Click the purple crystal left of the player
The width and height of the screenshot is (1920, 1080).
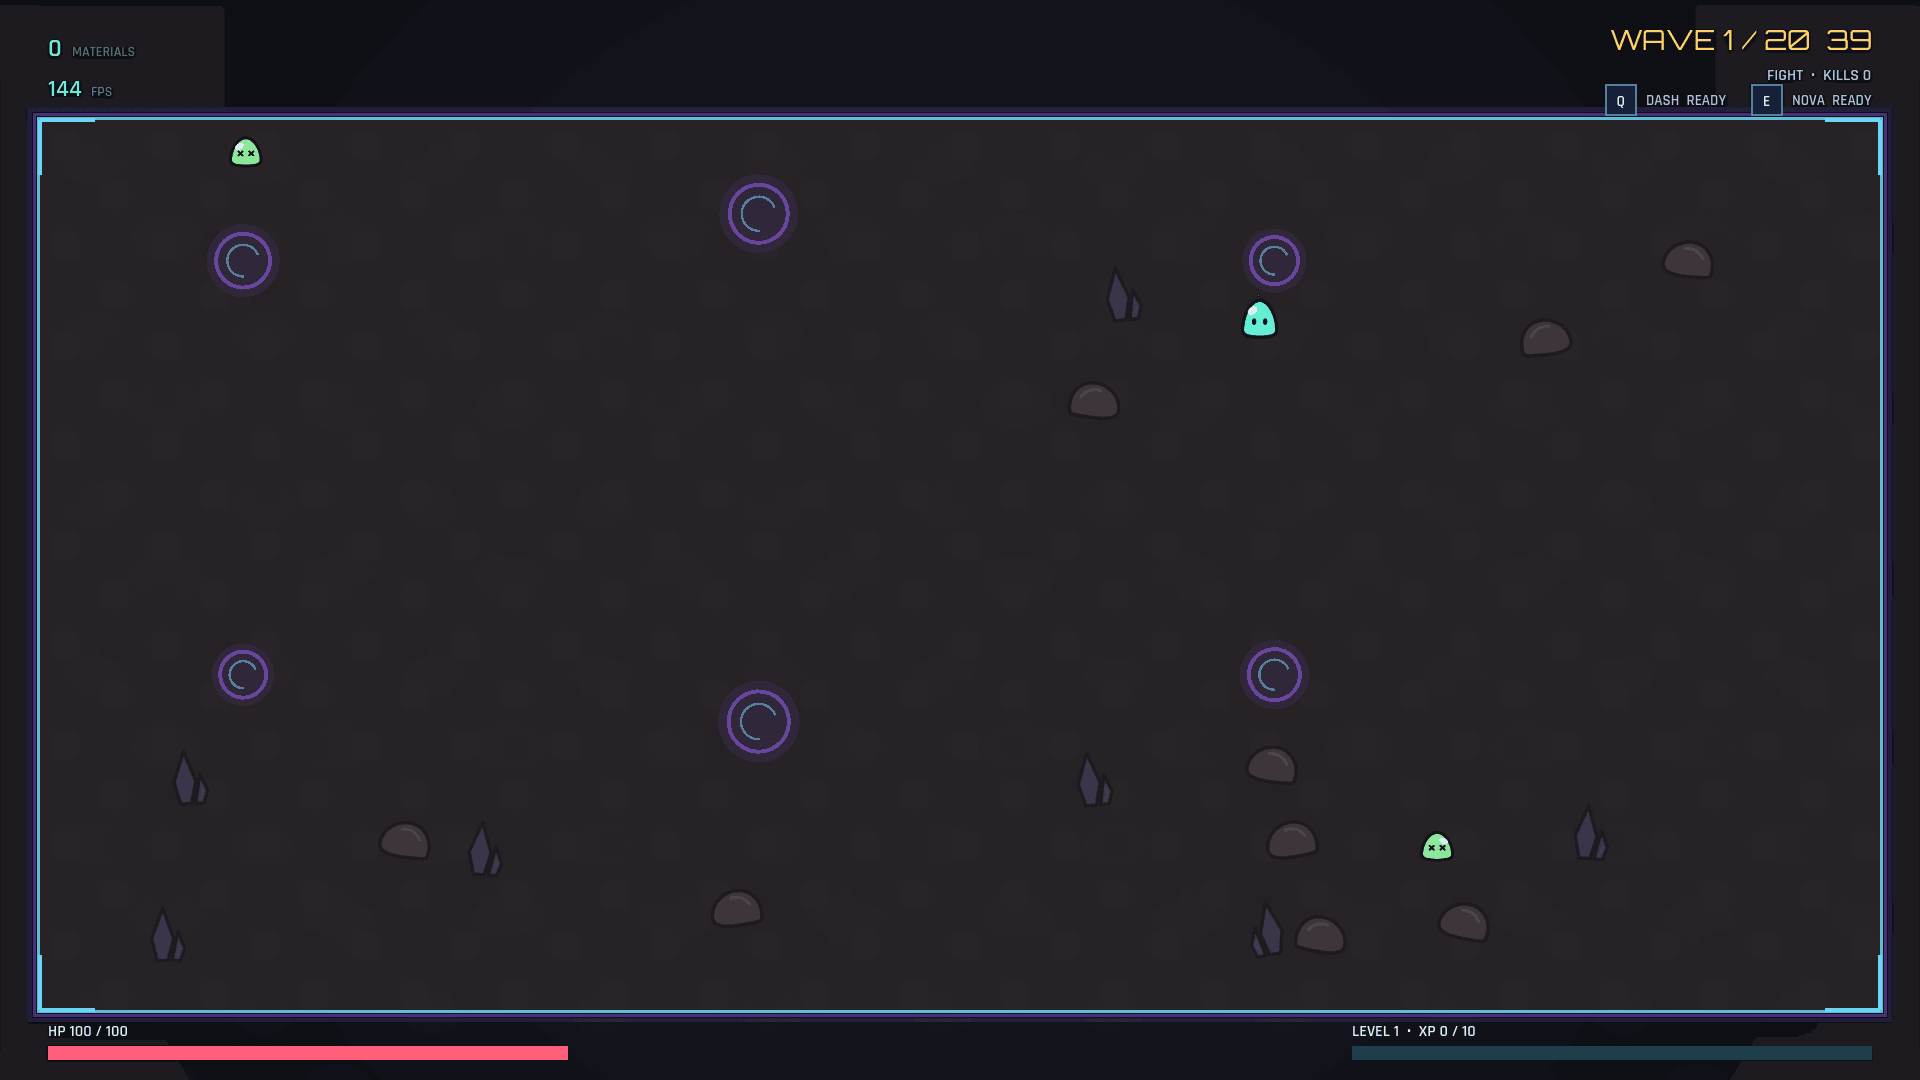(1123, 295)
